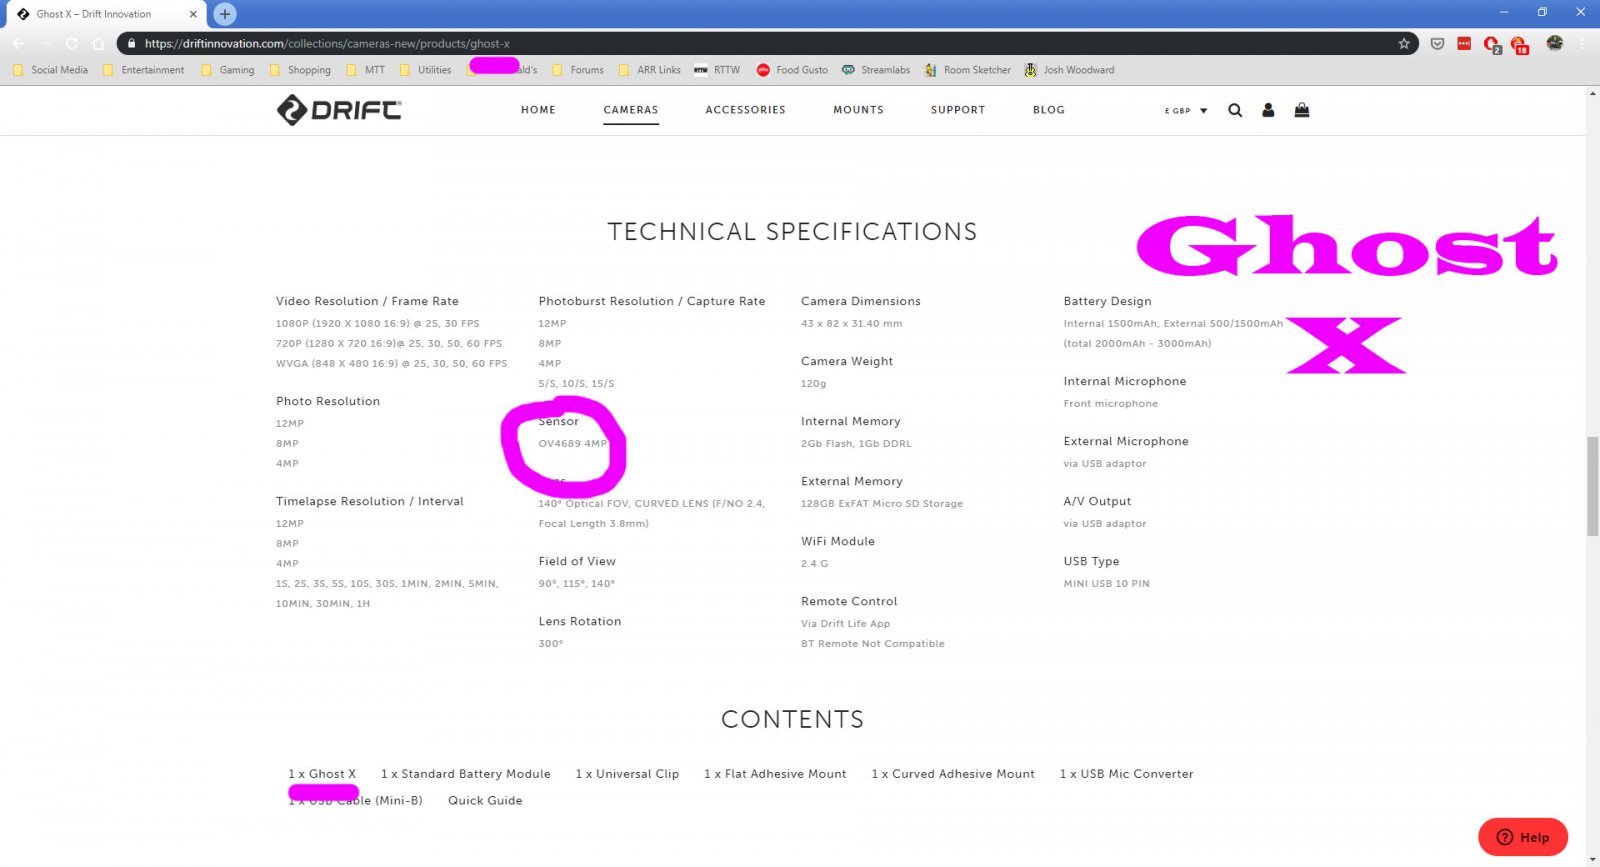
Task: Click the red extension icon beside Pocket
Action: 1464,43
